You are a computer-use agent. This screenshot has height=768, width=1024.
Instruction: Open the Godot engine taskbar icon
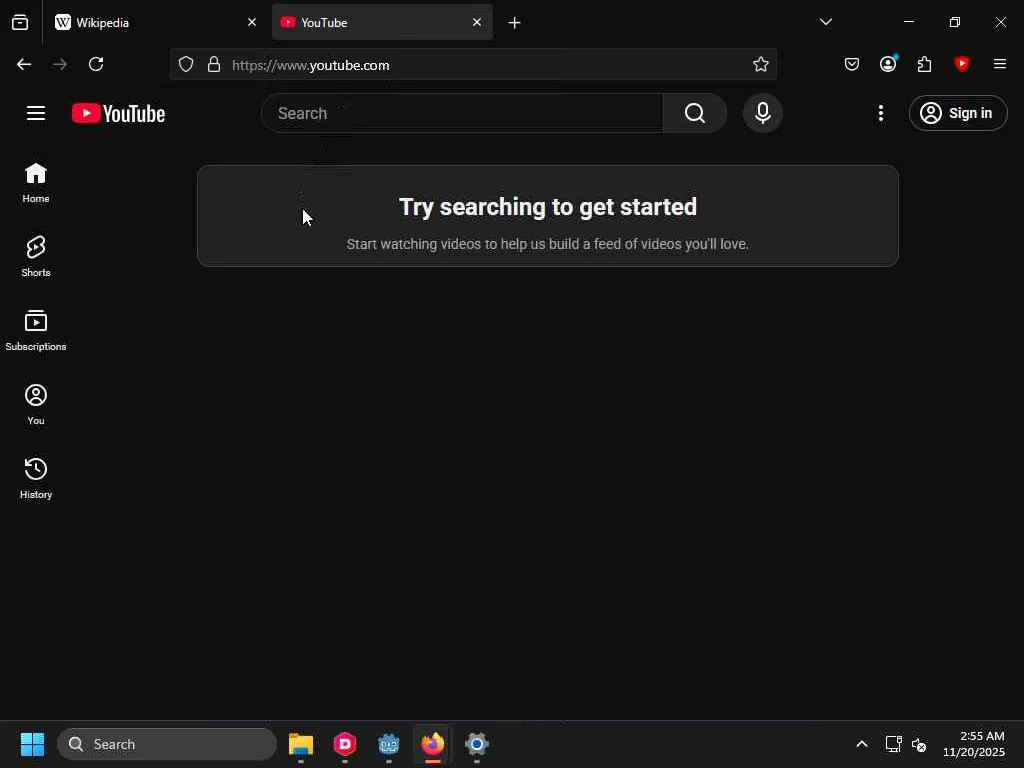[389, 744]
